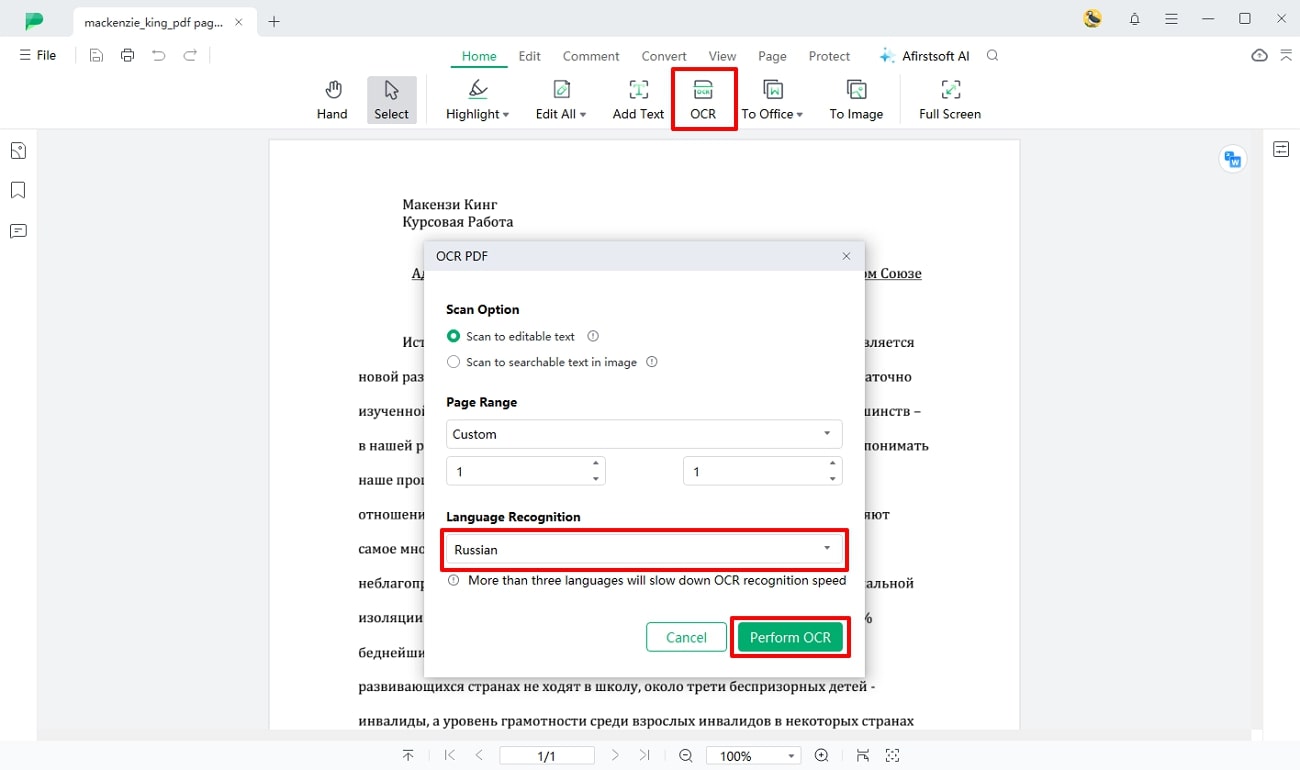
Task: Activate the Select tool
Action: [391, 100]
